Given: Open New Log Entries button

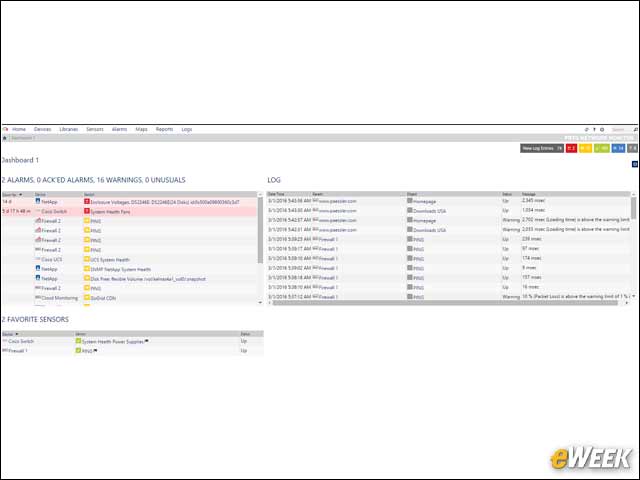Looking at the screenshot, I should (542, 148).
